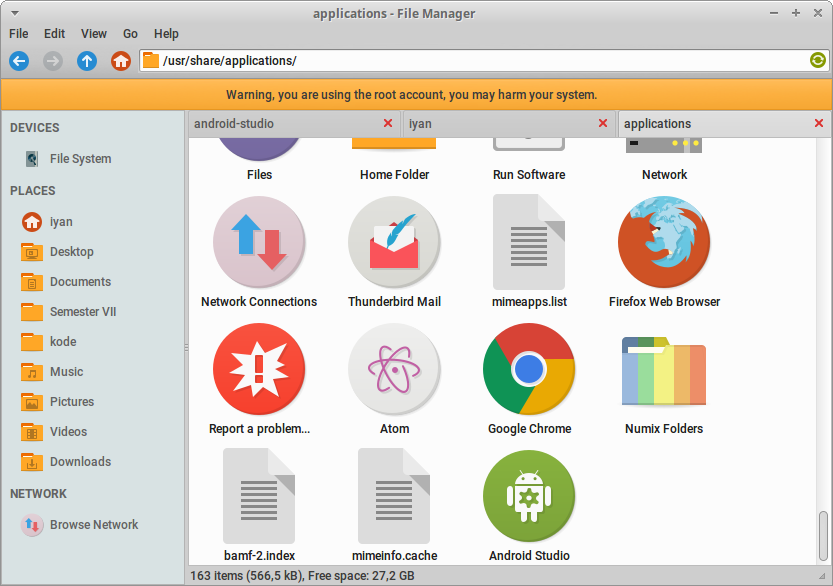This screenshot has width=833, height=586.
Task: Close the android-studio tab
Action: (388, 123)
